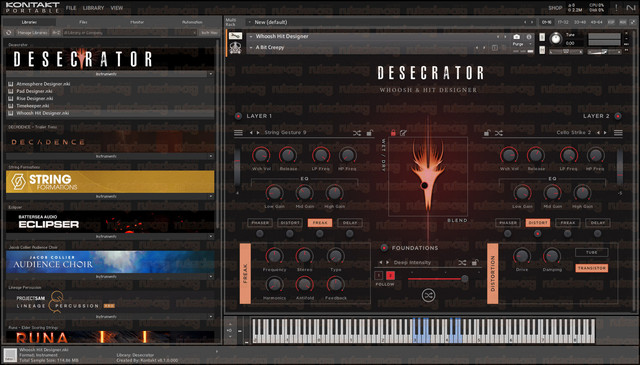Click the Manage Libraries button
This screenshot has width=640, height=365.
click(x=32, y=33)
